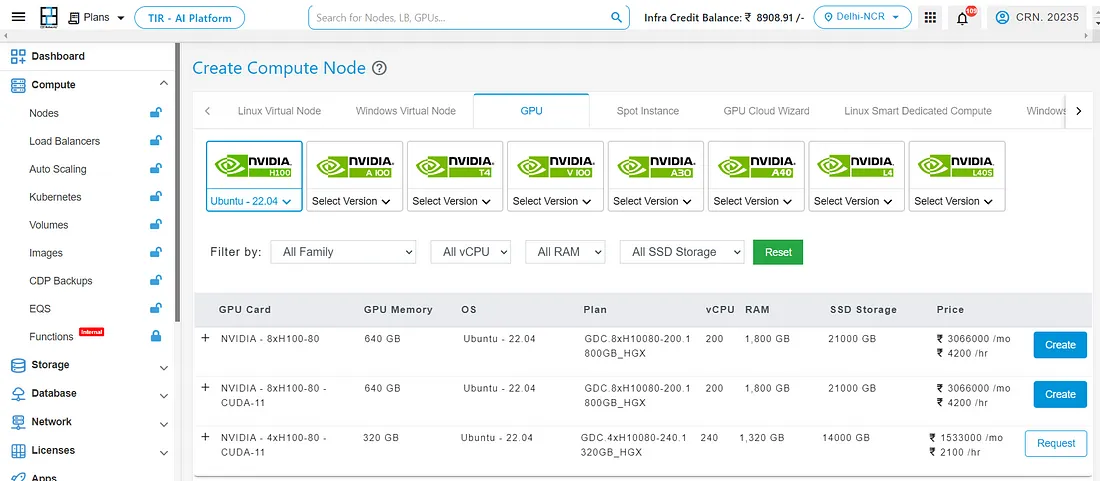Image resolution: width=1100 pixels, height=481 pixels.
Task: Expand the Database section
Action: (x=163, y=396)
